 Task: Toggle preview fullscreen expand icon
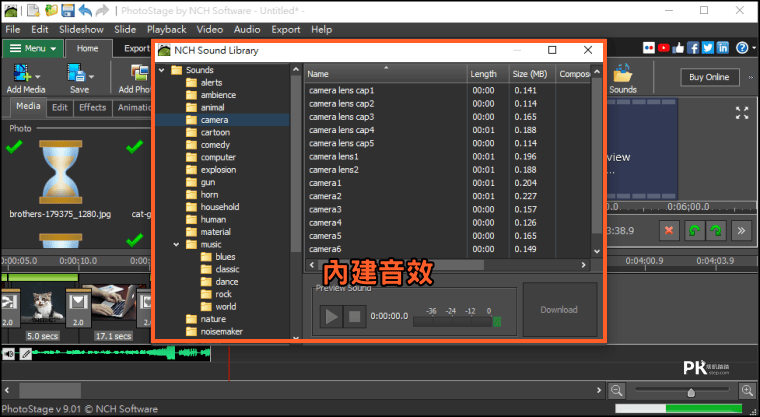coord(742,113)
